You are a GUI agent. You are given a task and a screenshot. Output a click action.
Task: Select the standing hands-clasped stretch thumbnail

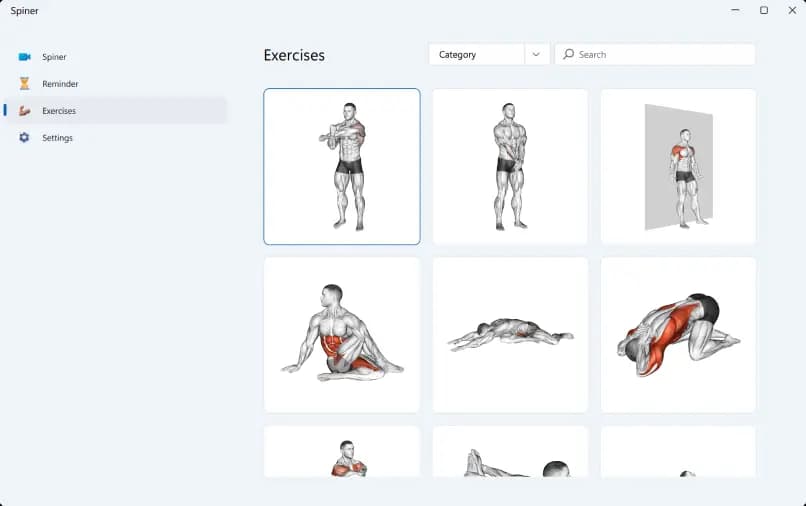click(510, 167)
